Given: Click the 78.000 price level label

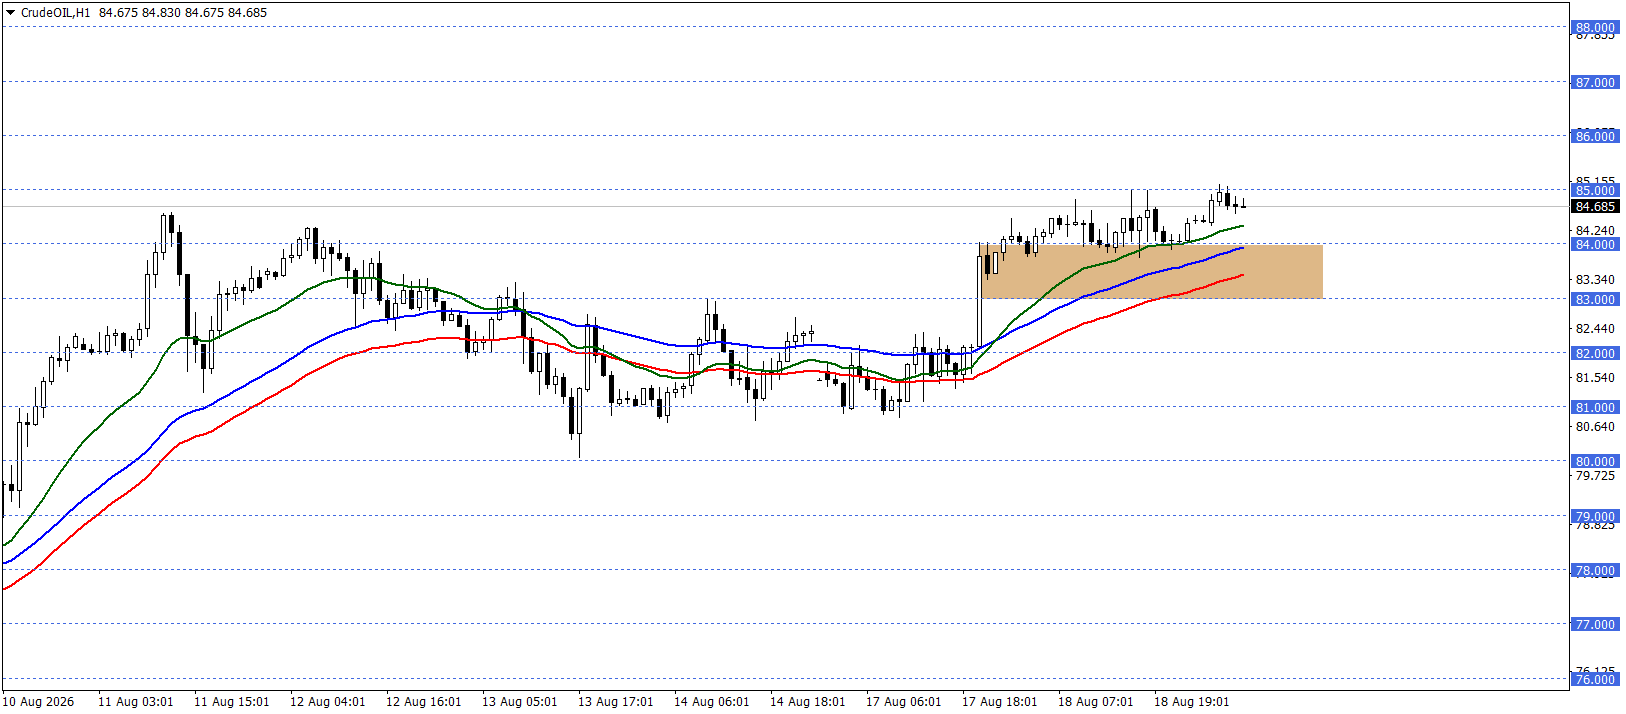Looking at the screenshot, I should [x=1595, y=570].
